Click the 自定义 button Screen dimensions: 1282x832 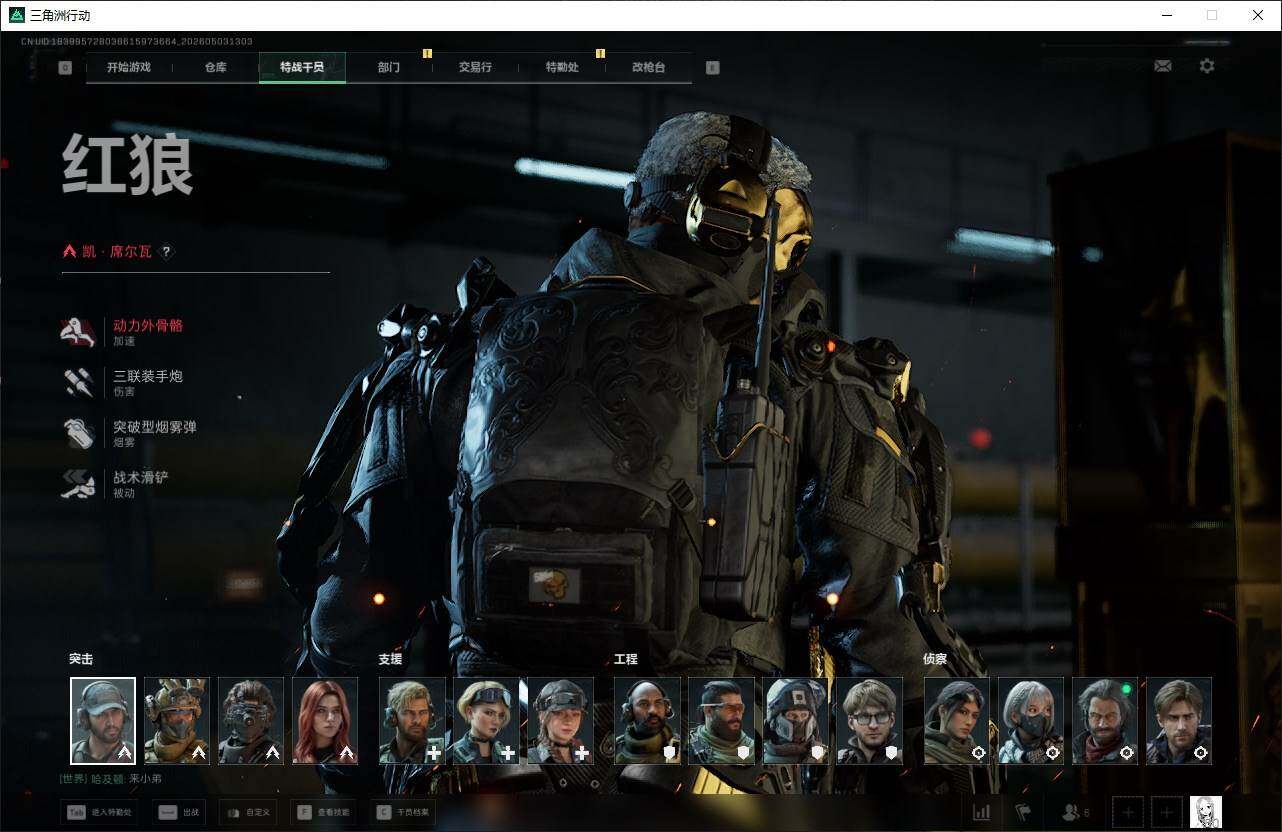coord(247,812)
